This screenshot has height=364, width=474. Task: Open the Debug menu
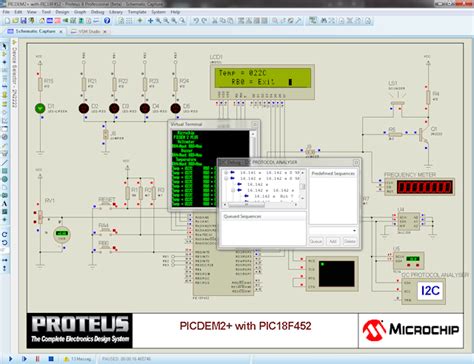point(97,12)
